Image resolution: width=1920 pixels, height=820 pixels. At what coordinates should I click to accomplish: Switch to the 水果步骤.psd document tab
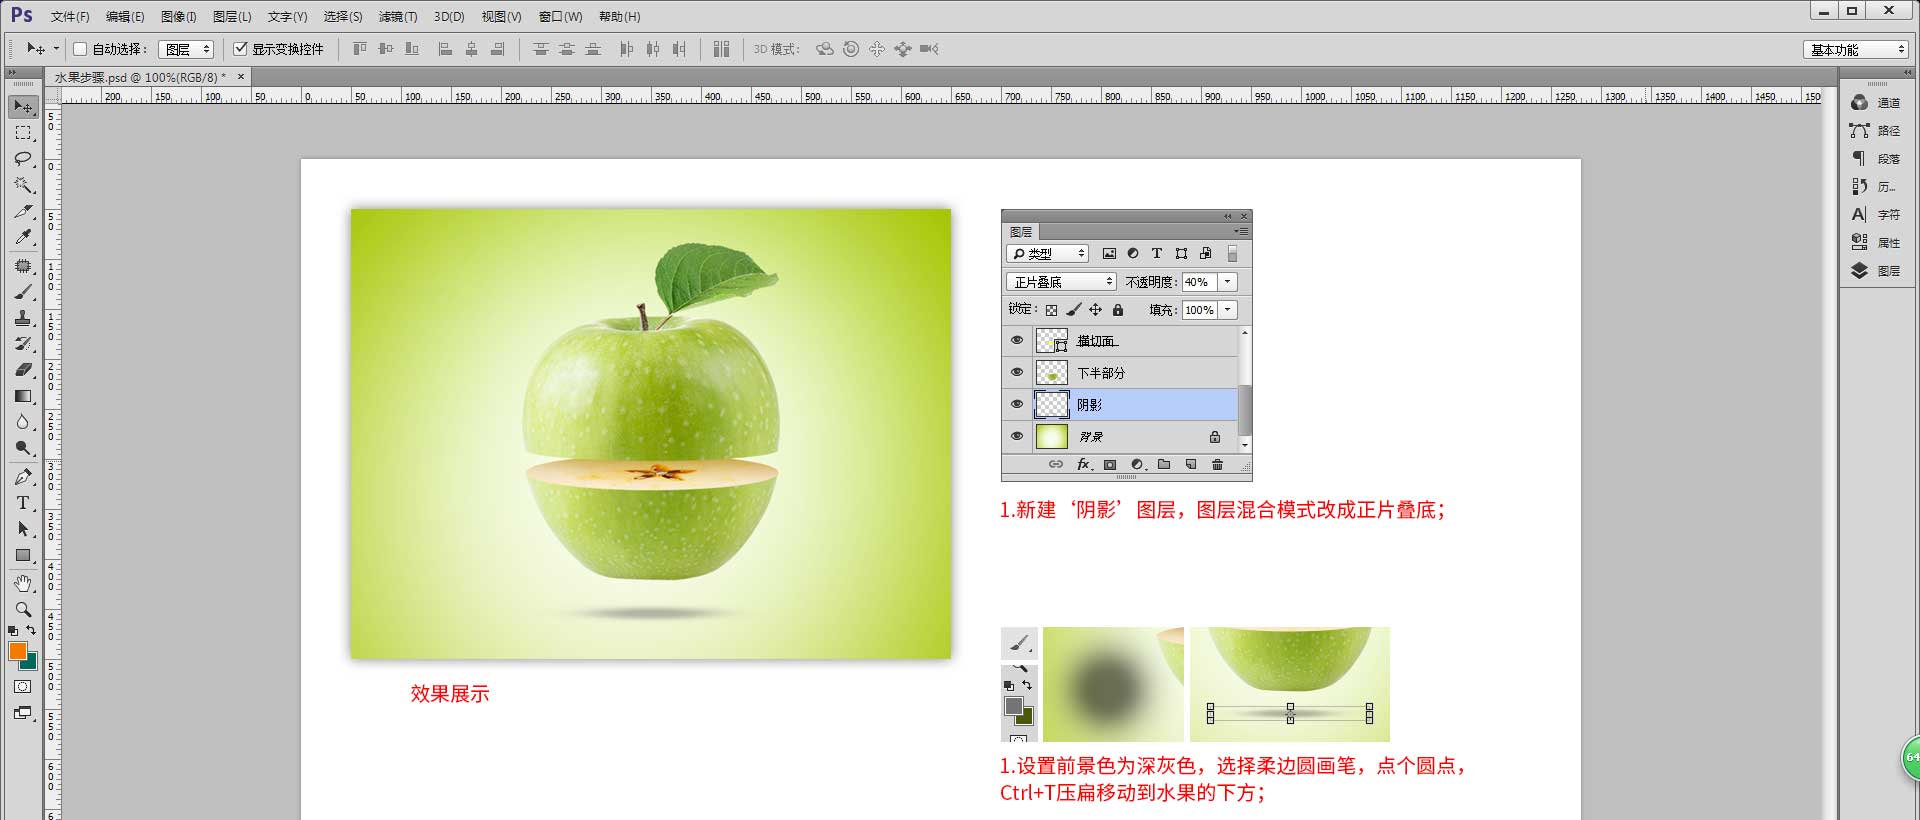(139, 77)
